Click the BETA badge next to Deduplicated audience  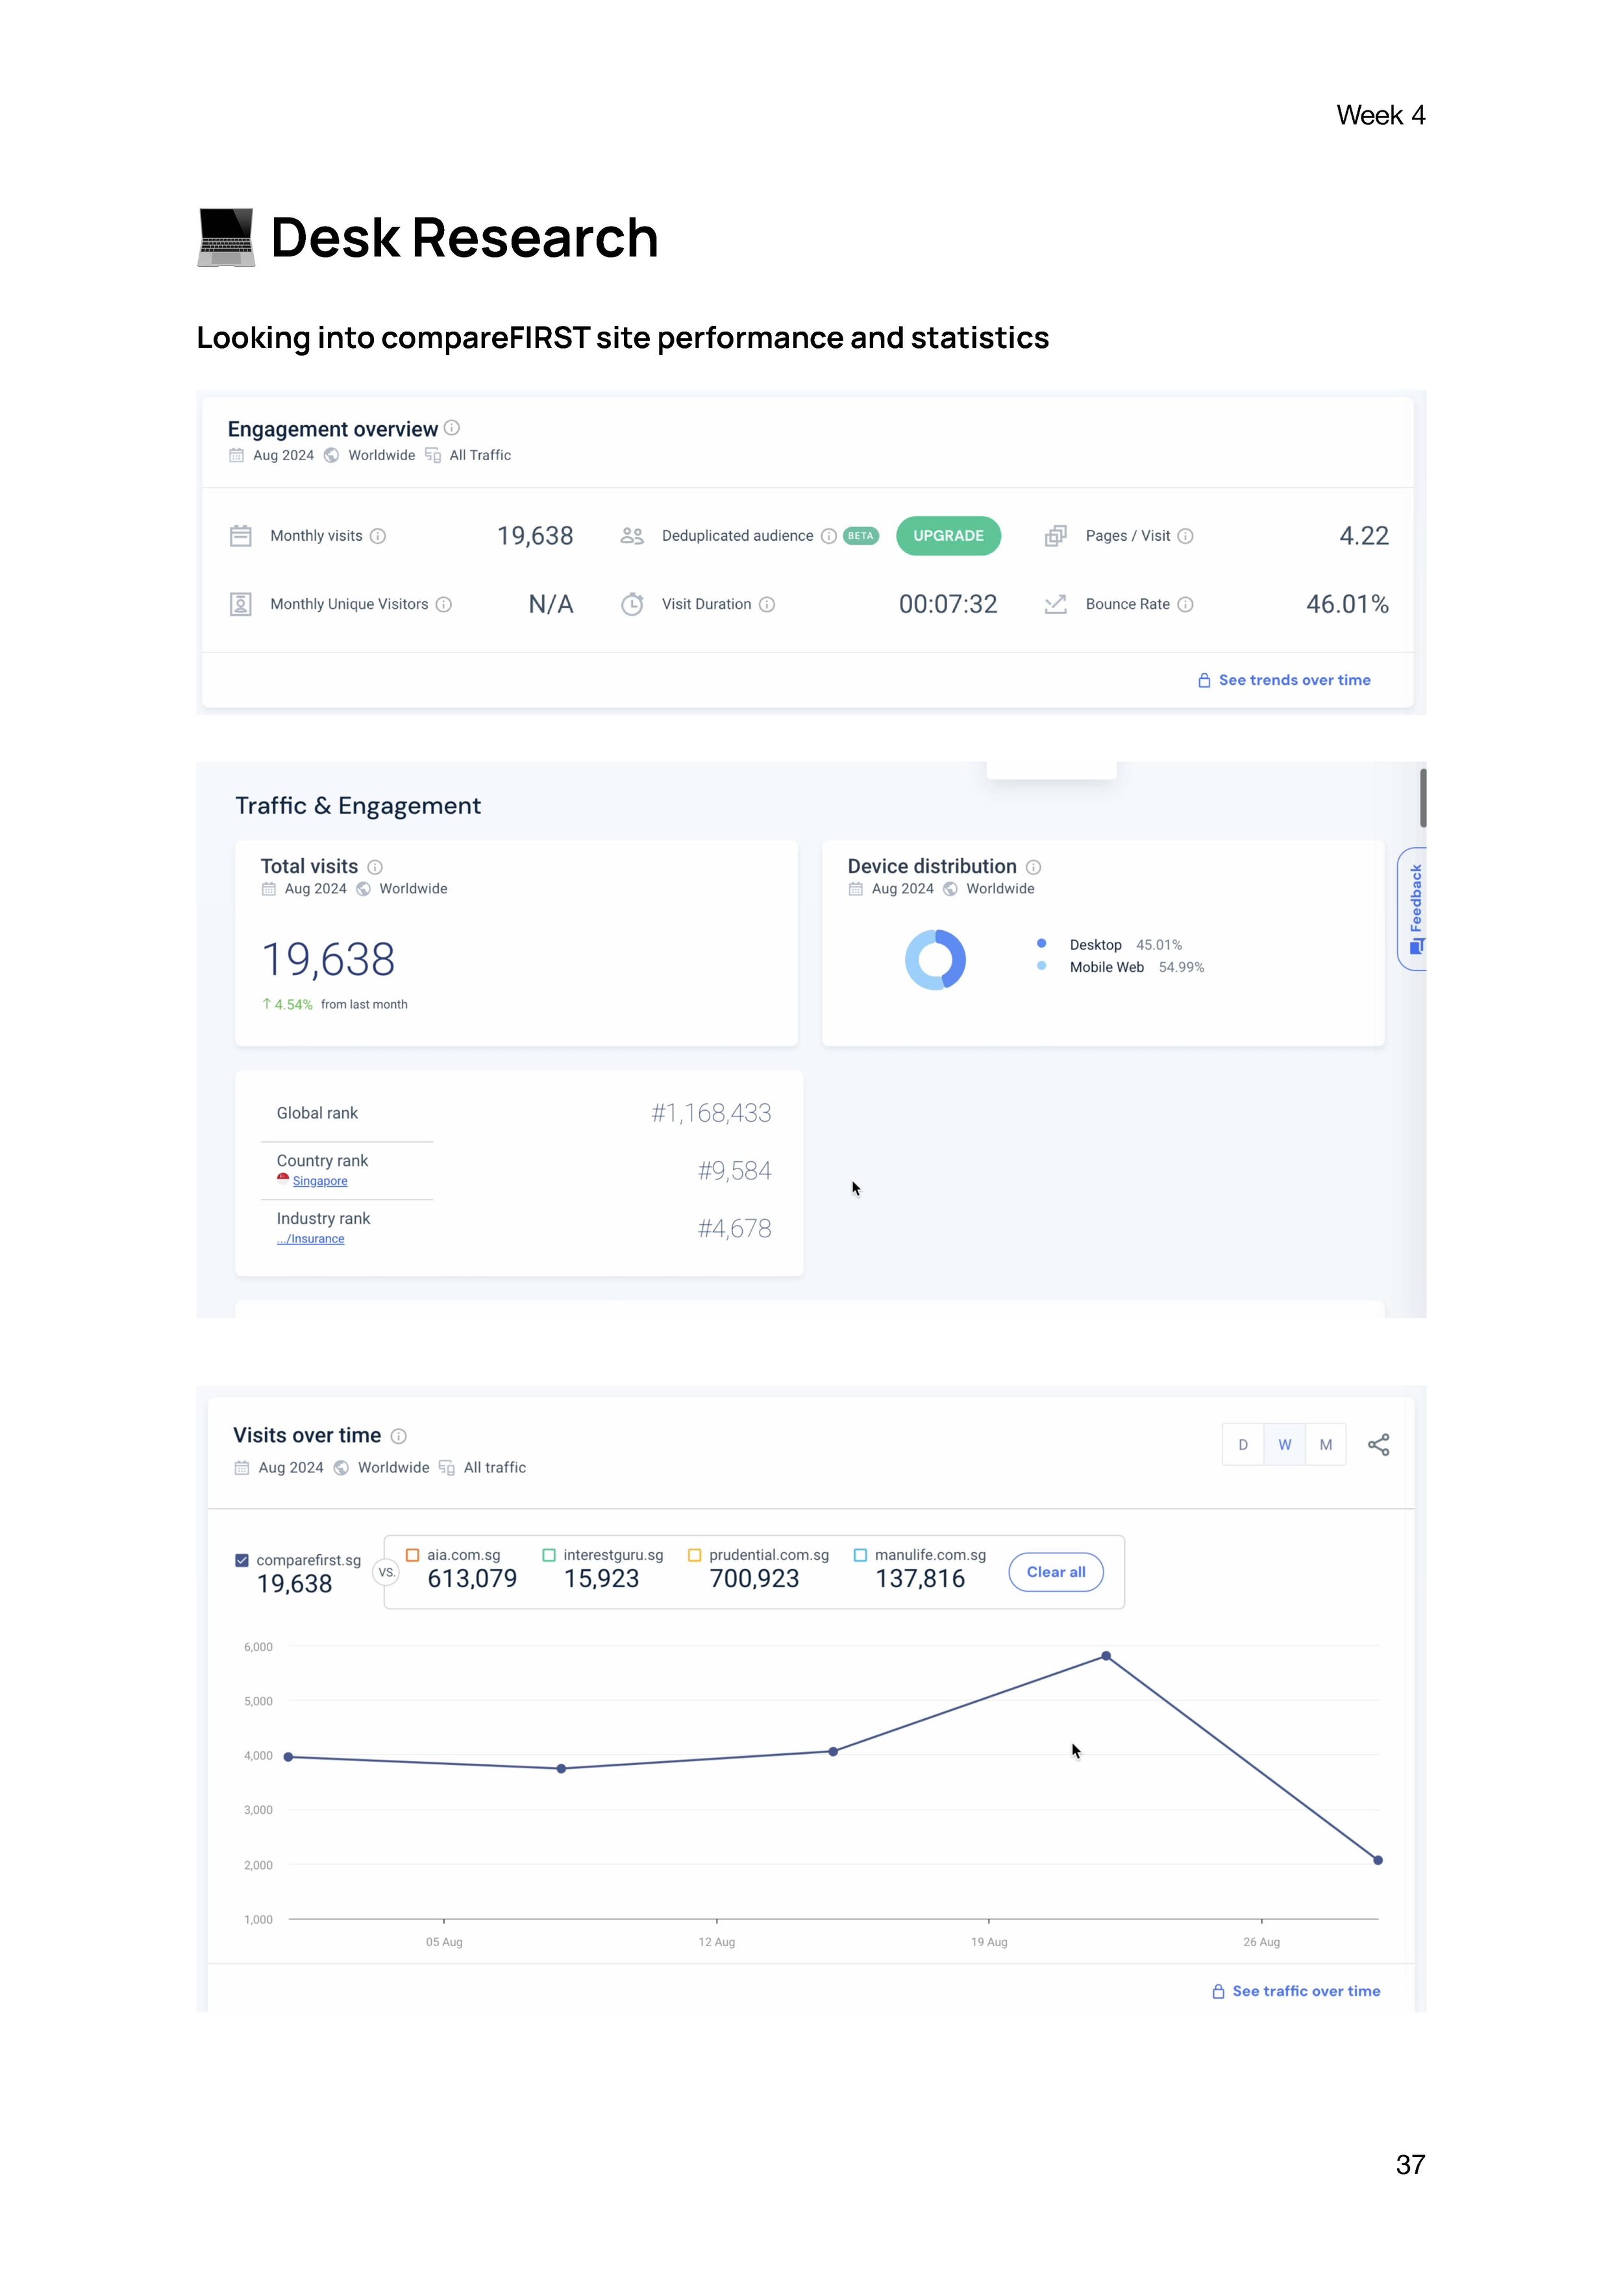tap(860, 536)
